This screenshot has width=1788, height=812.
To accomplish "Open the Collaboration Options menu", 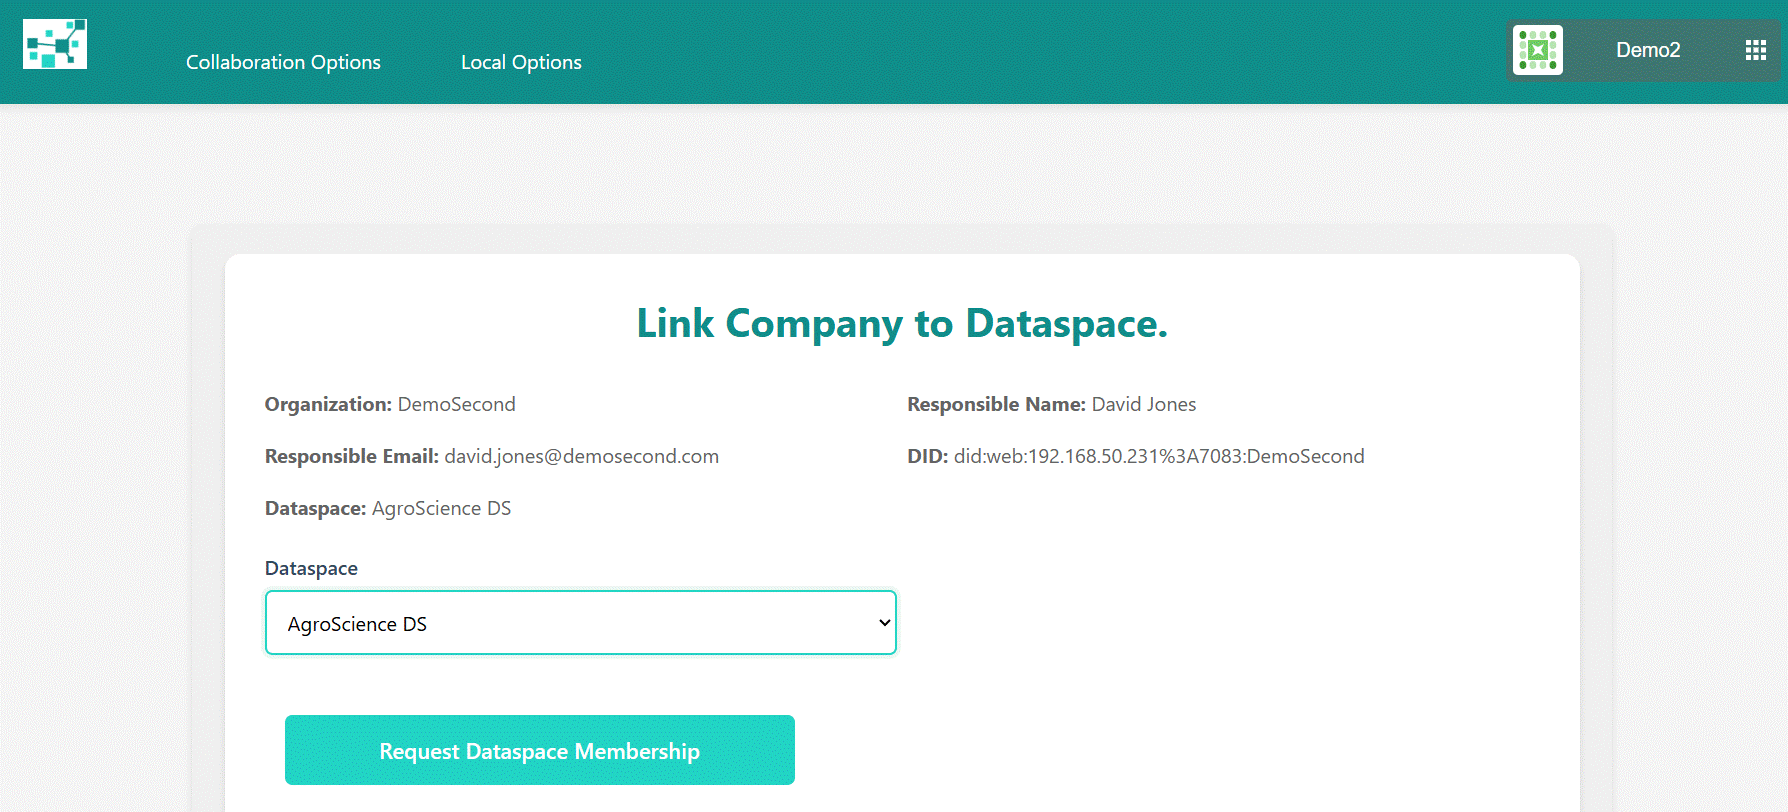I will click(x=283, y=62).
